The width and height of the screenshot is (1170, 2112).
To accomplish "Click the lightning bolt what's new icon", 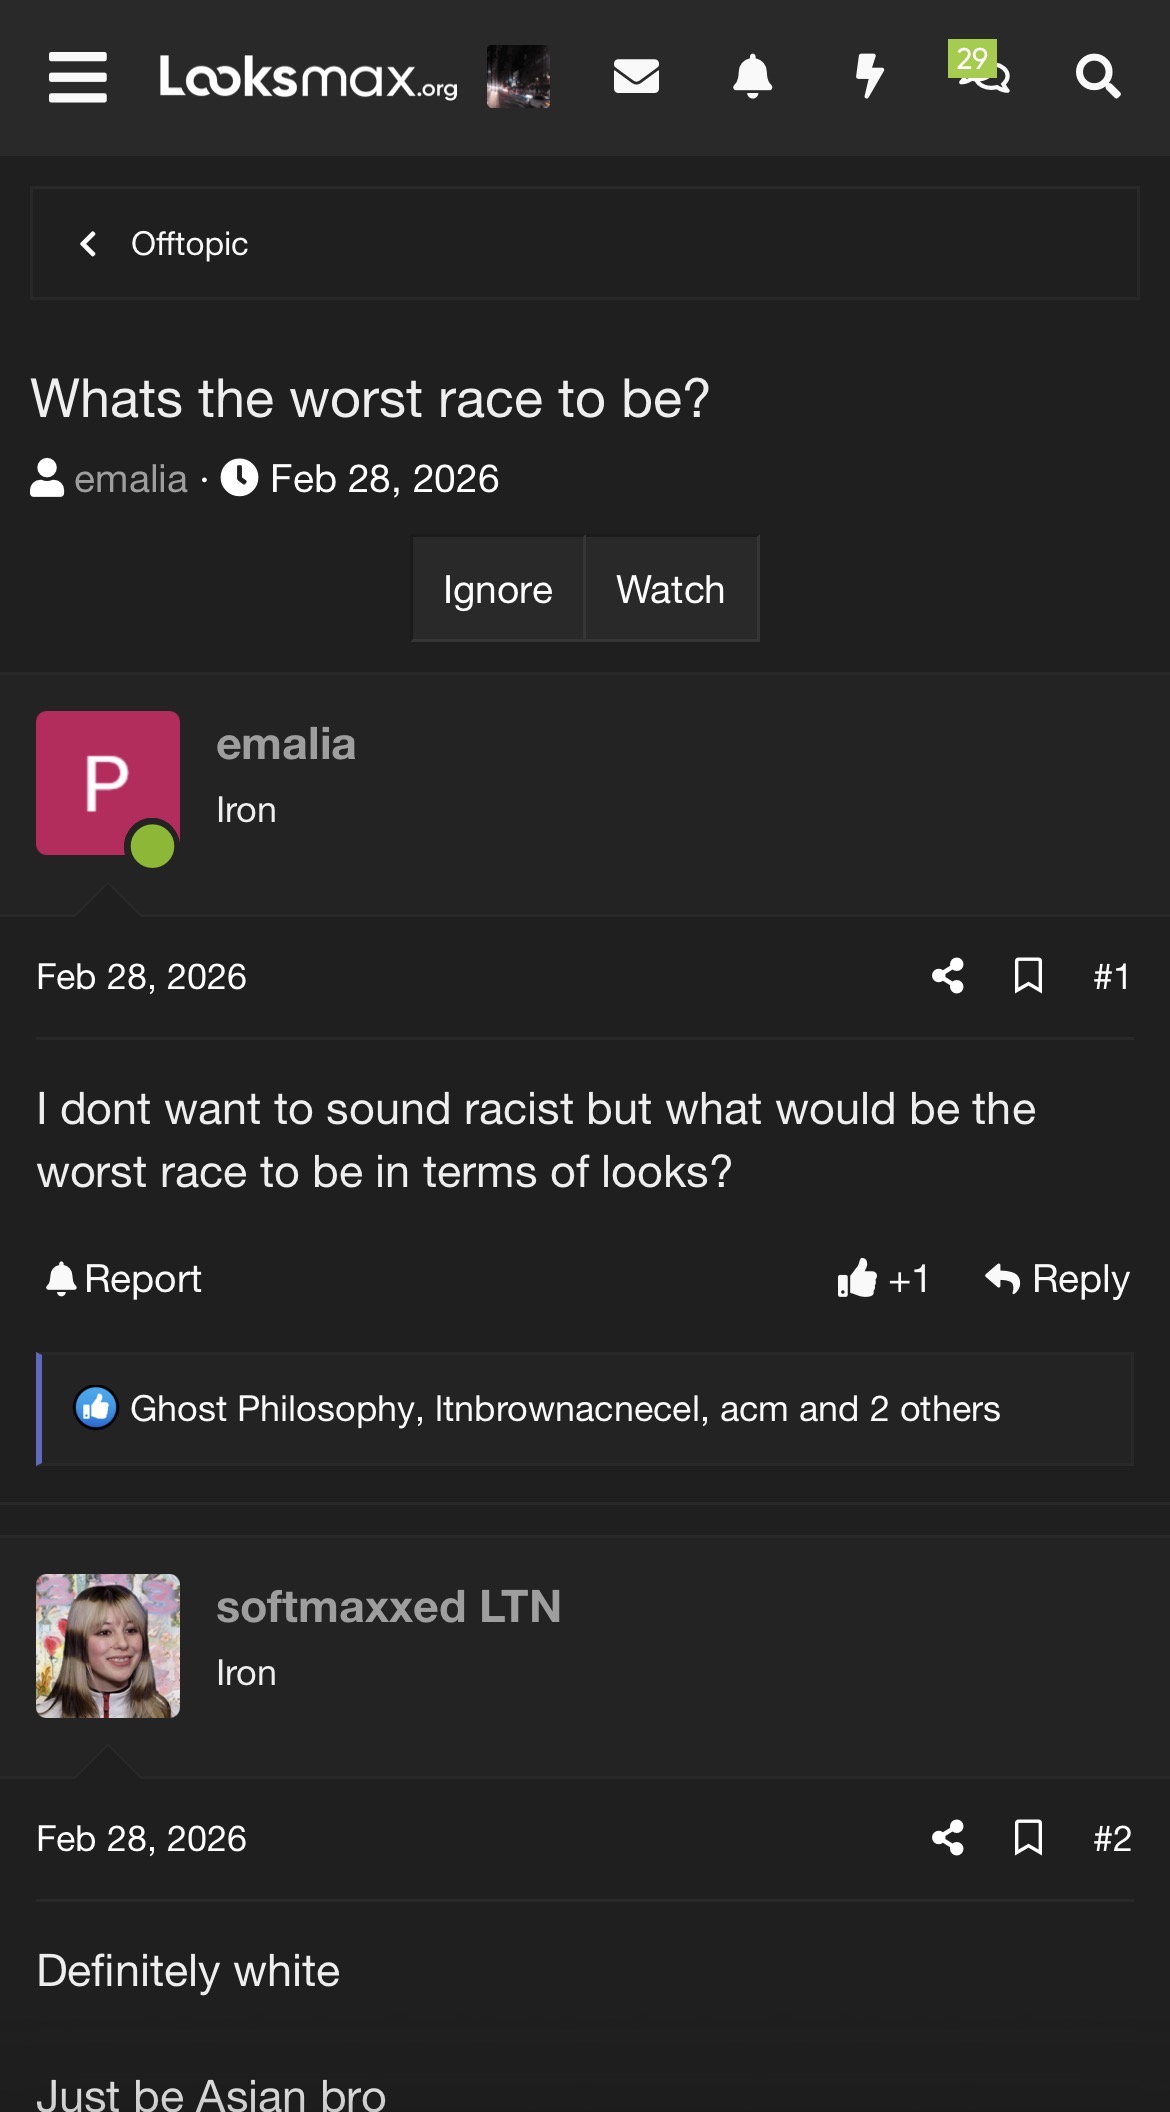I will (870, 76).
